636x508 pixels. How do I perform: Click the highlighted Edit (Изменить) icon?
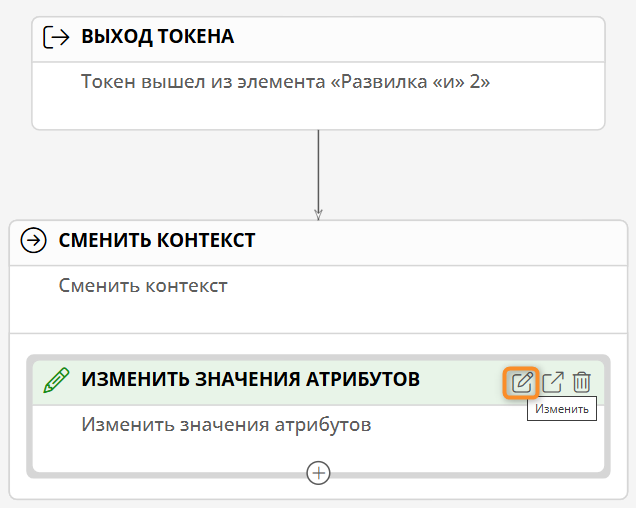pyautogui.click(x=522, y=382)
